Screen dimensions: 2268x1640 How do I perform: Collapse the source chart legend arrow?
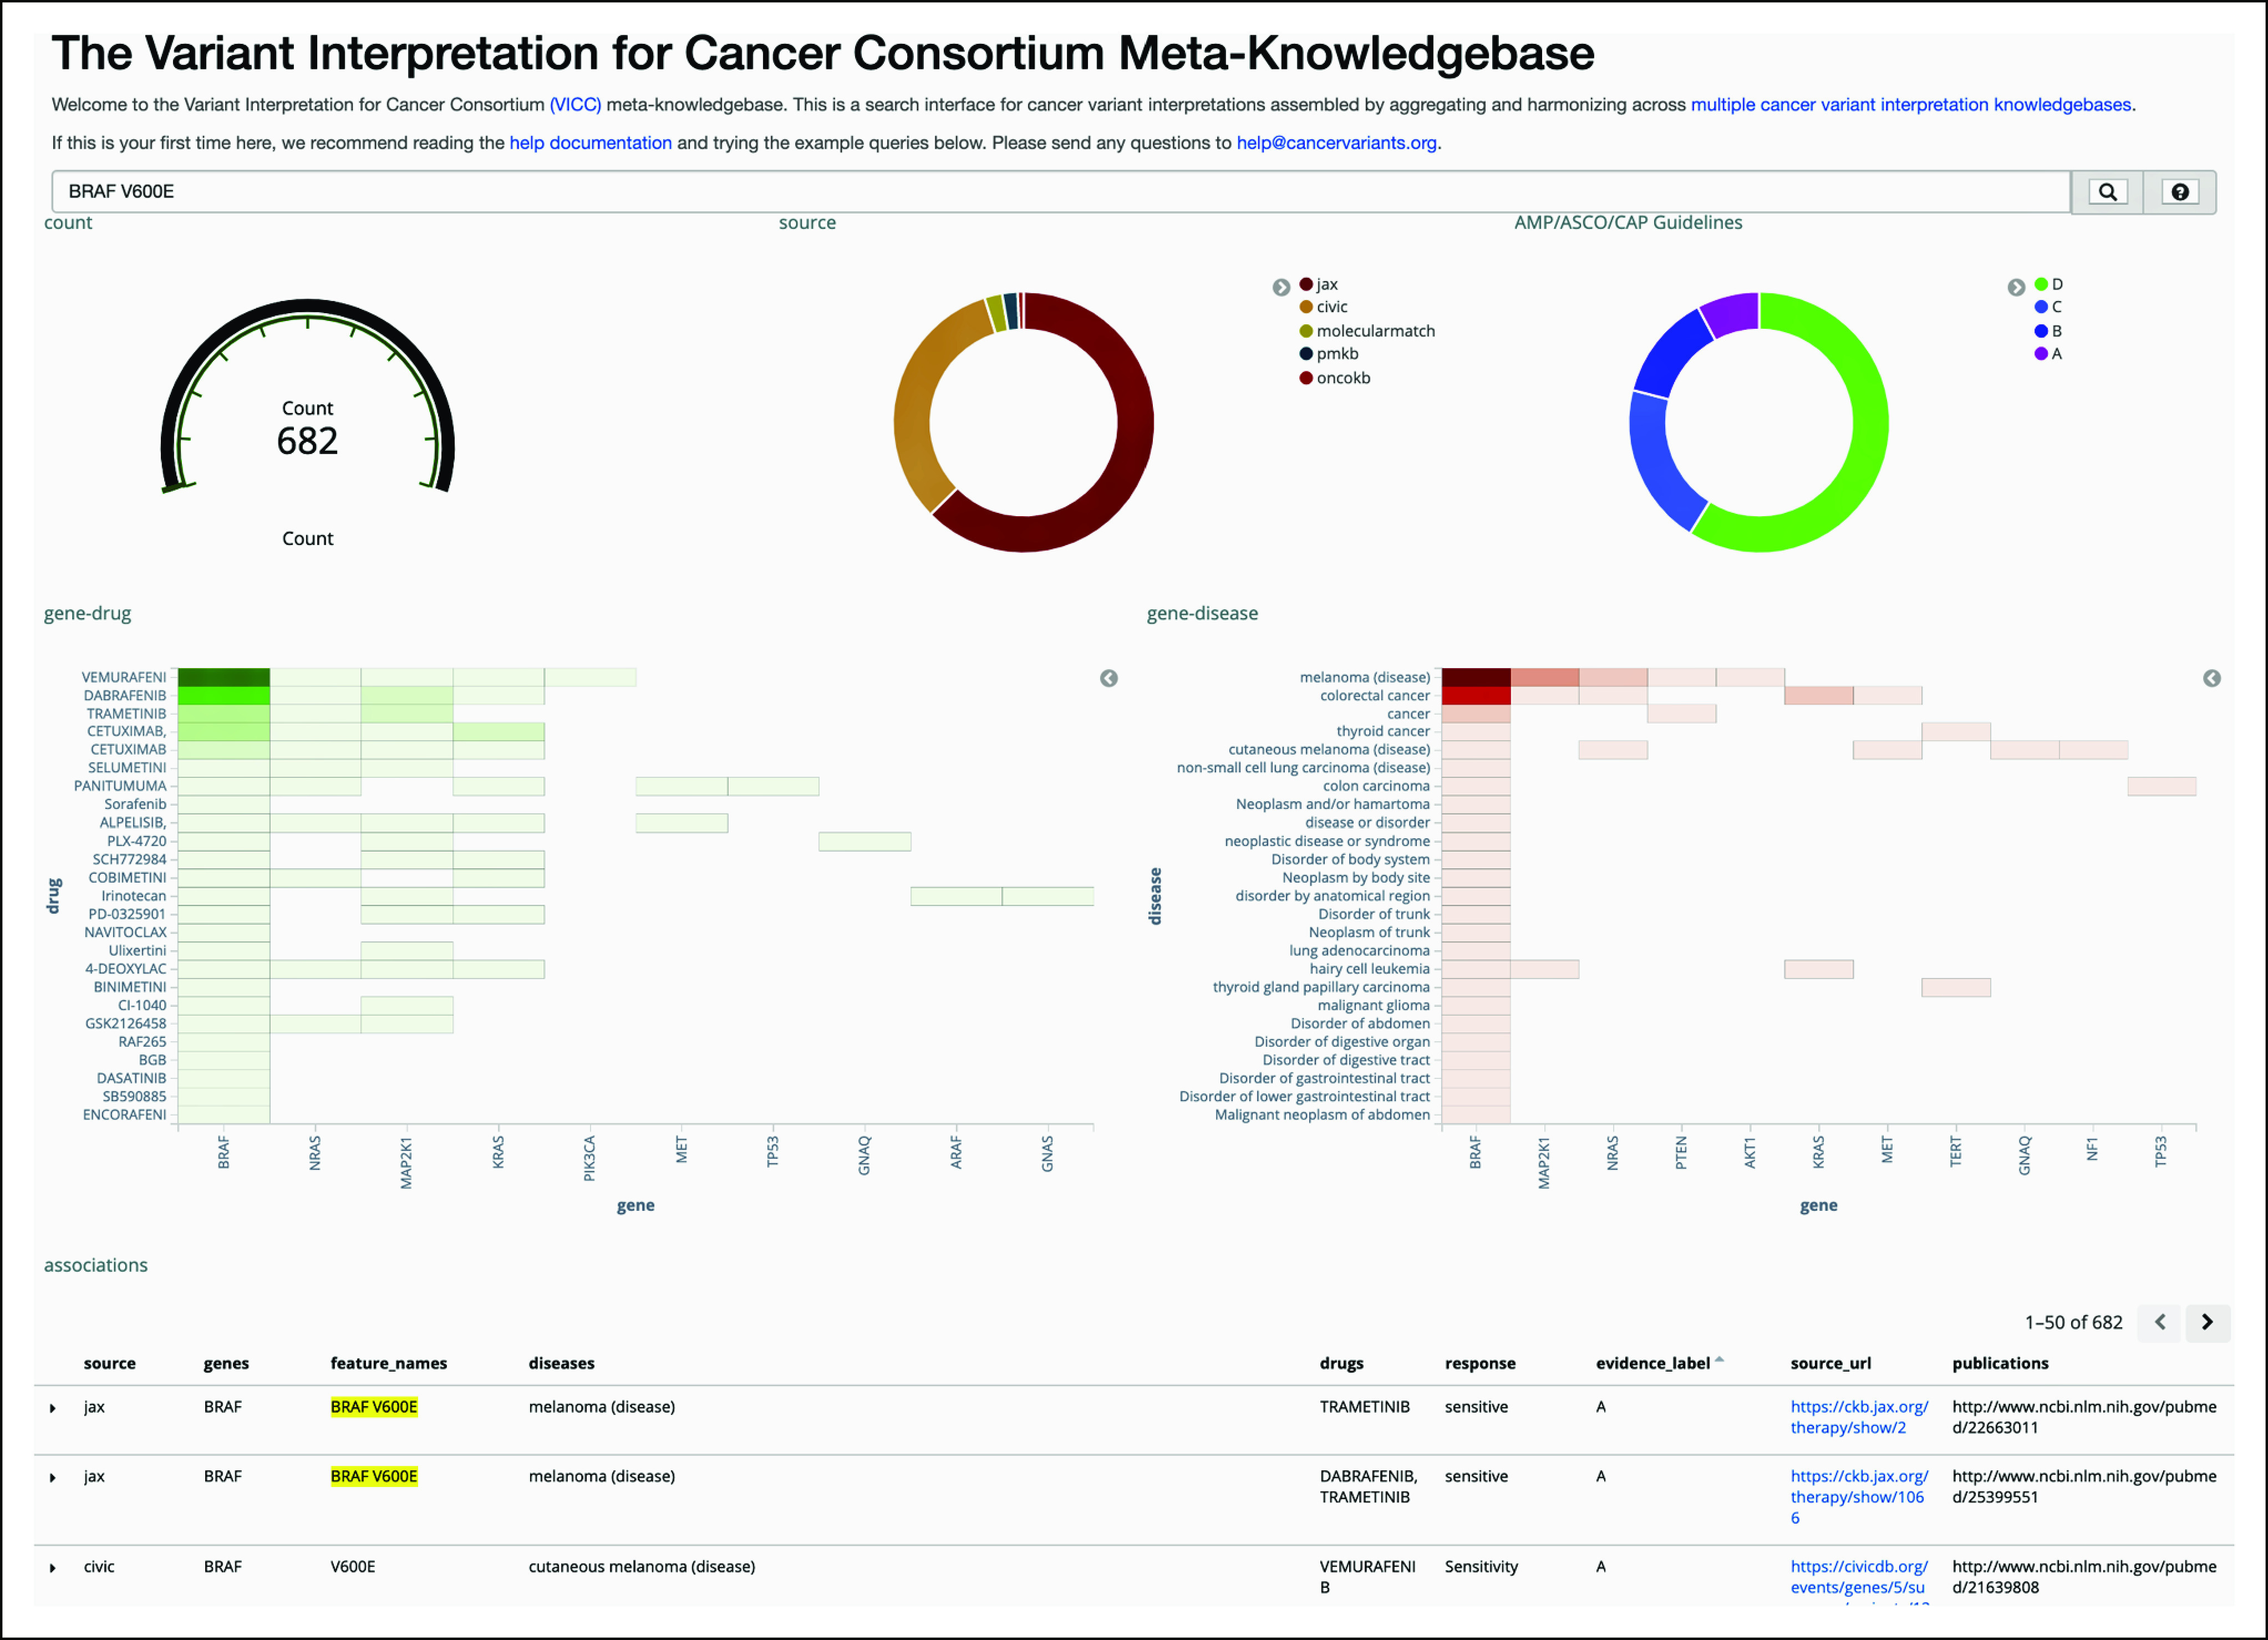click(1281, 288)
